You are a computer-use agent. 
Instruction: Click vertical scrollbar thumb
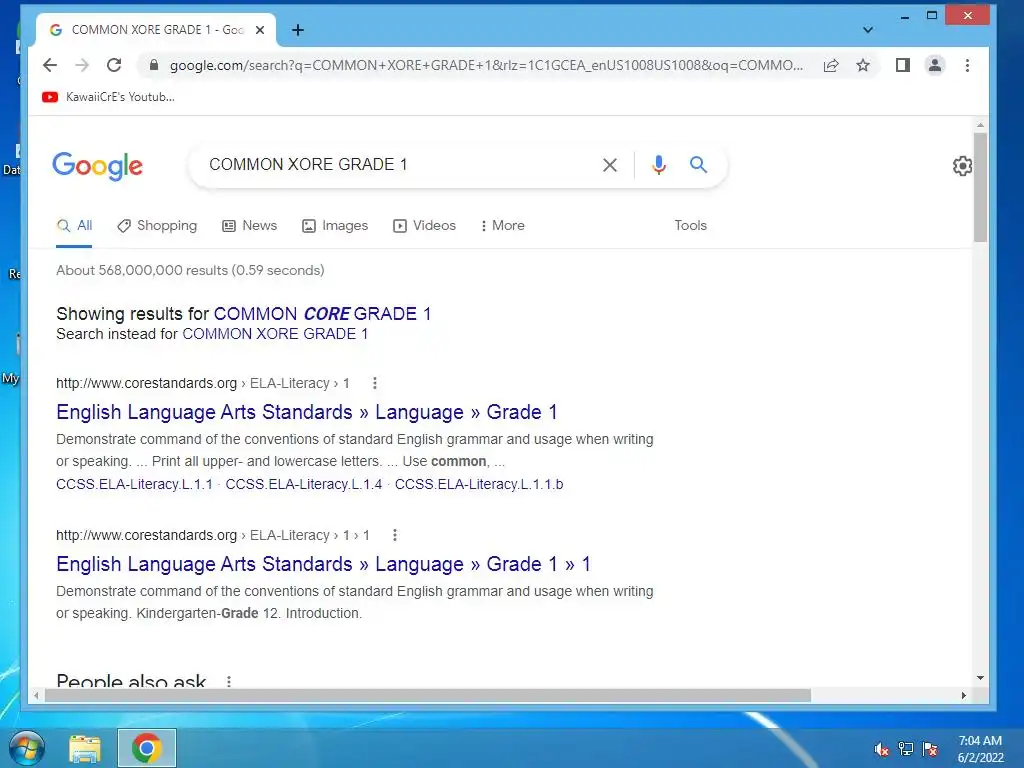click(x=980, y=187)
